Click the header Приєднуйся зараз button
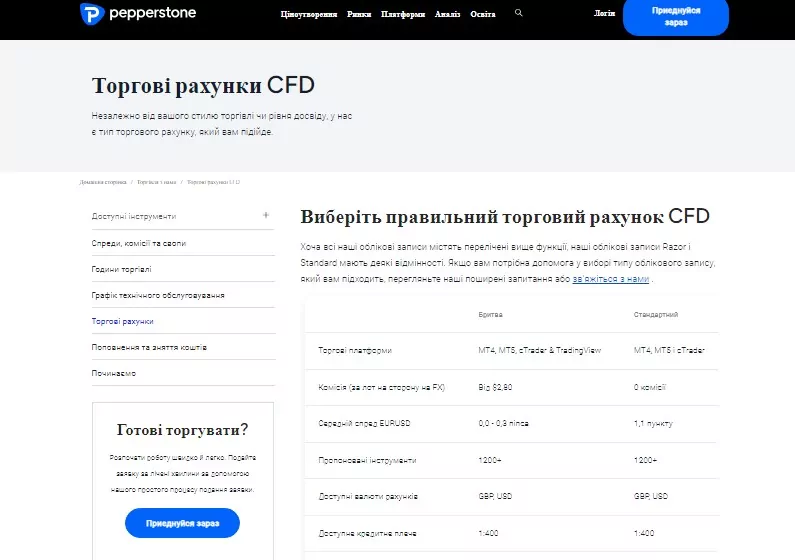This screenshot has height=560, width=795. click(676, 17)
